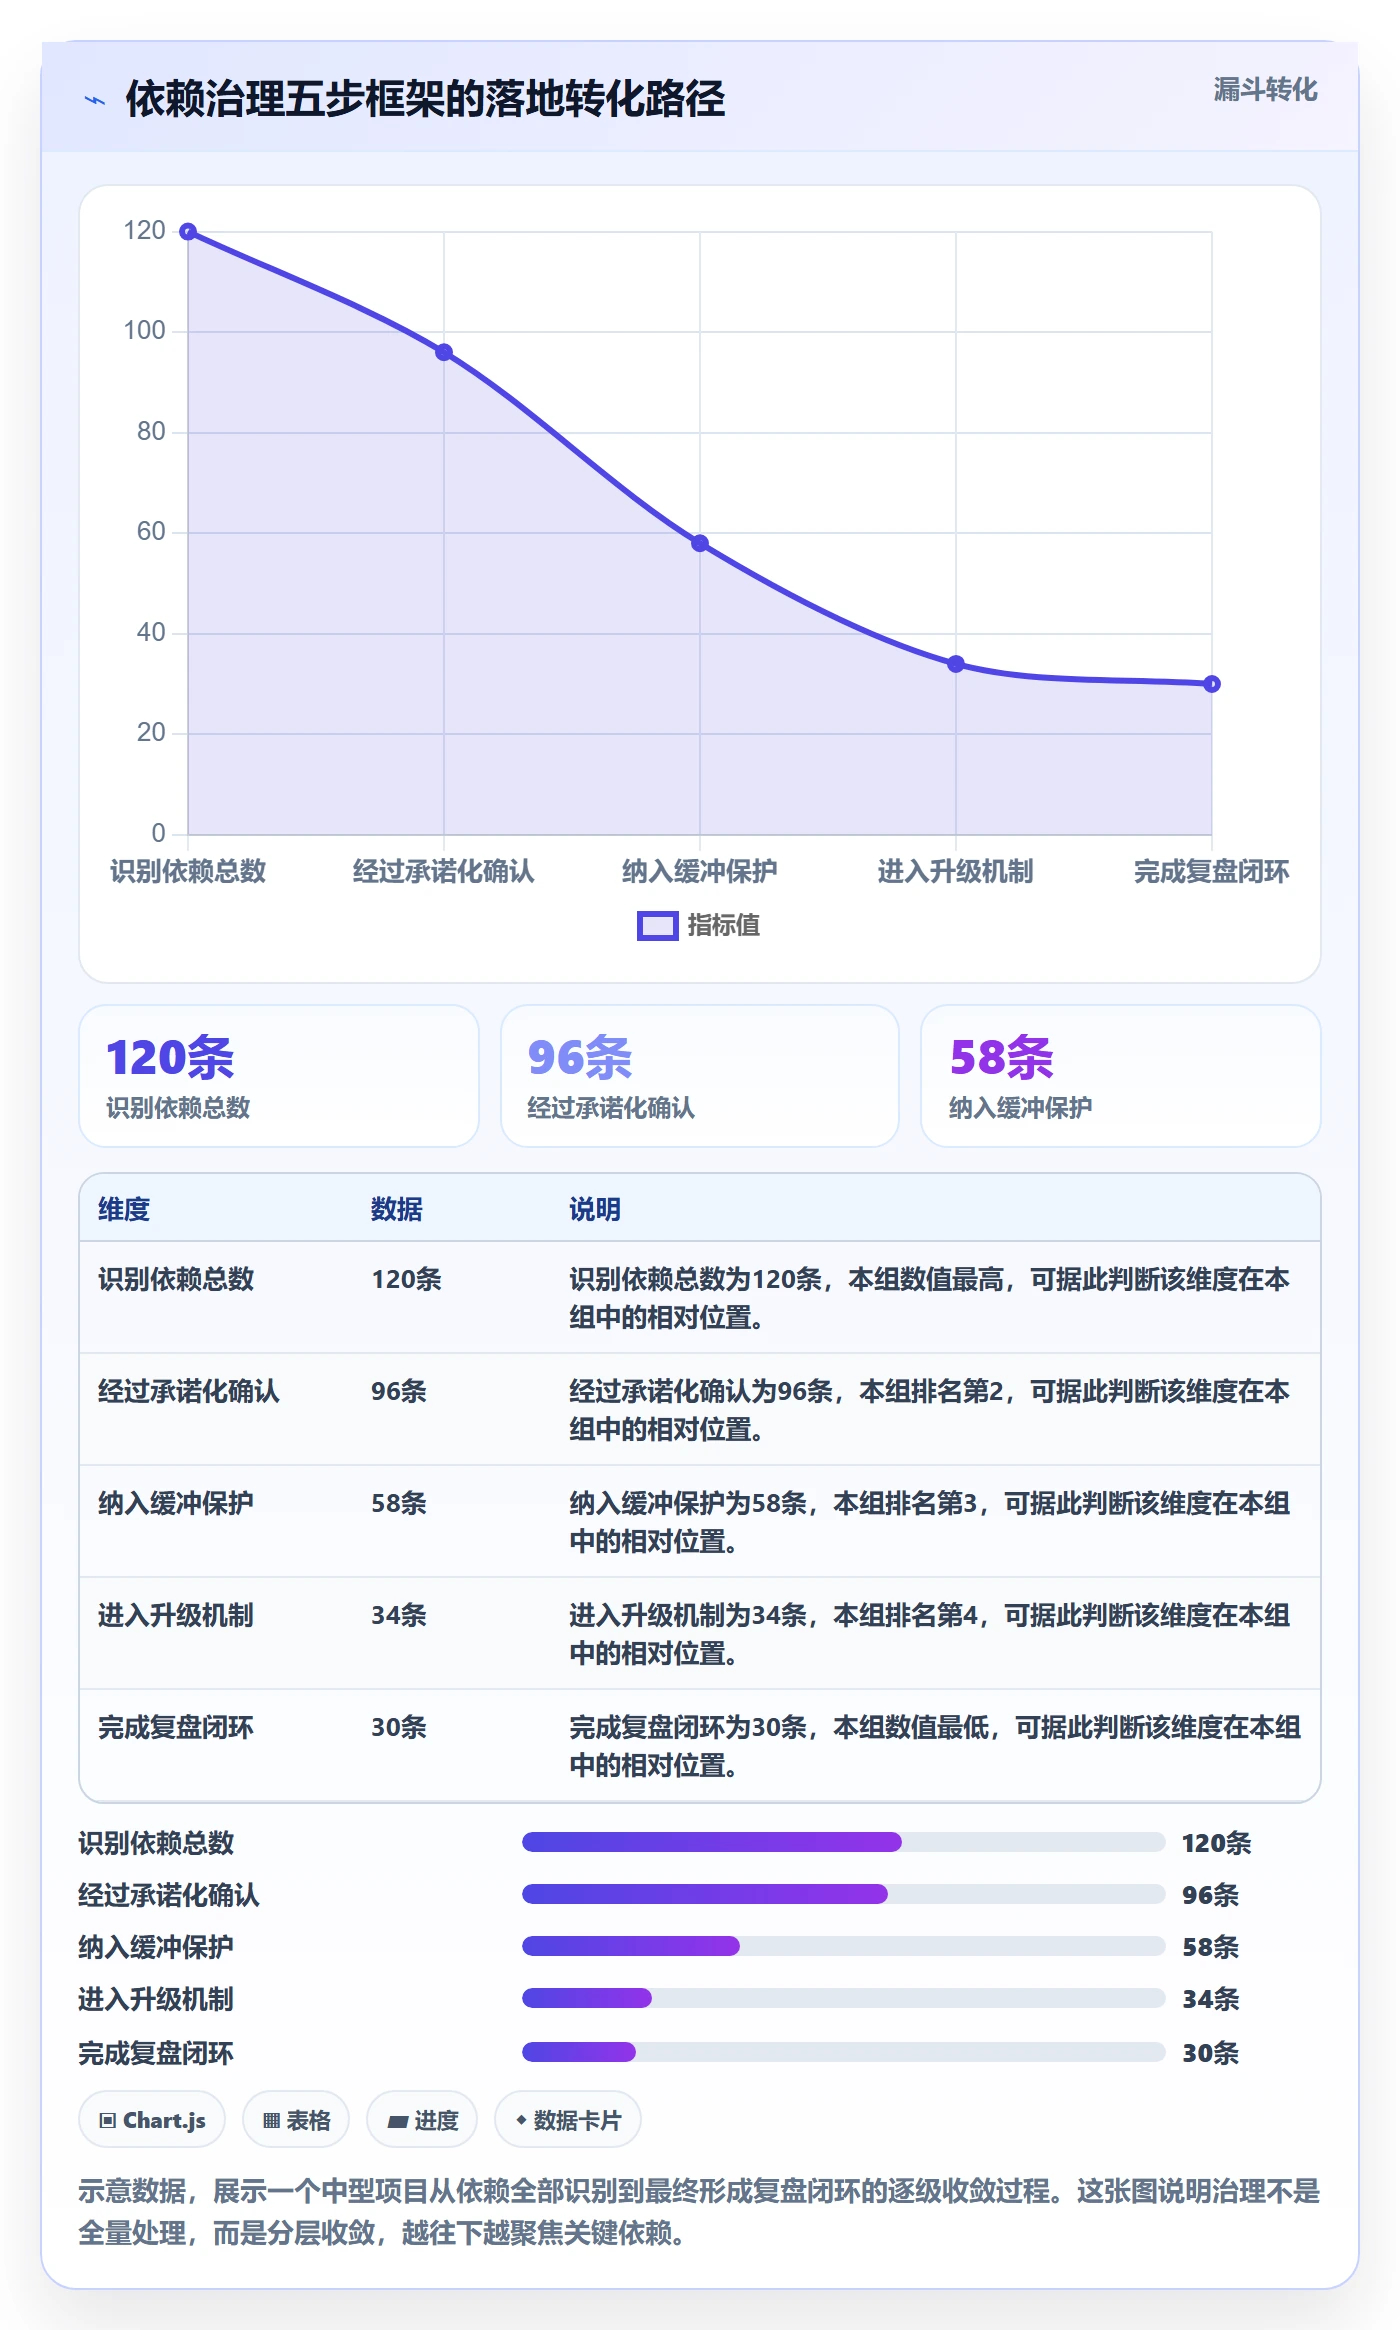Click the x-axis label 纳入缓冲保护
1400x2330 pixels.
(700, 871)
